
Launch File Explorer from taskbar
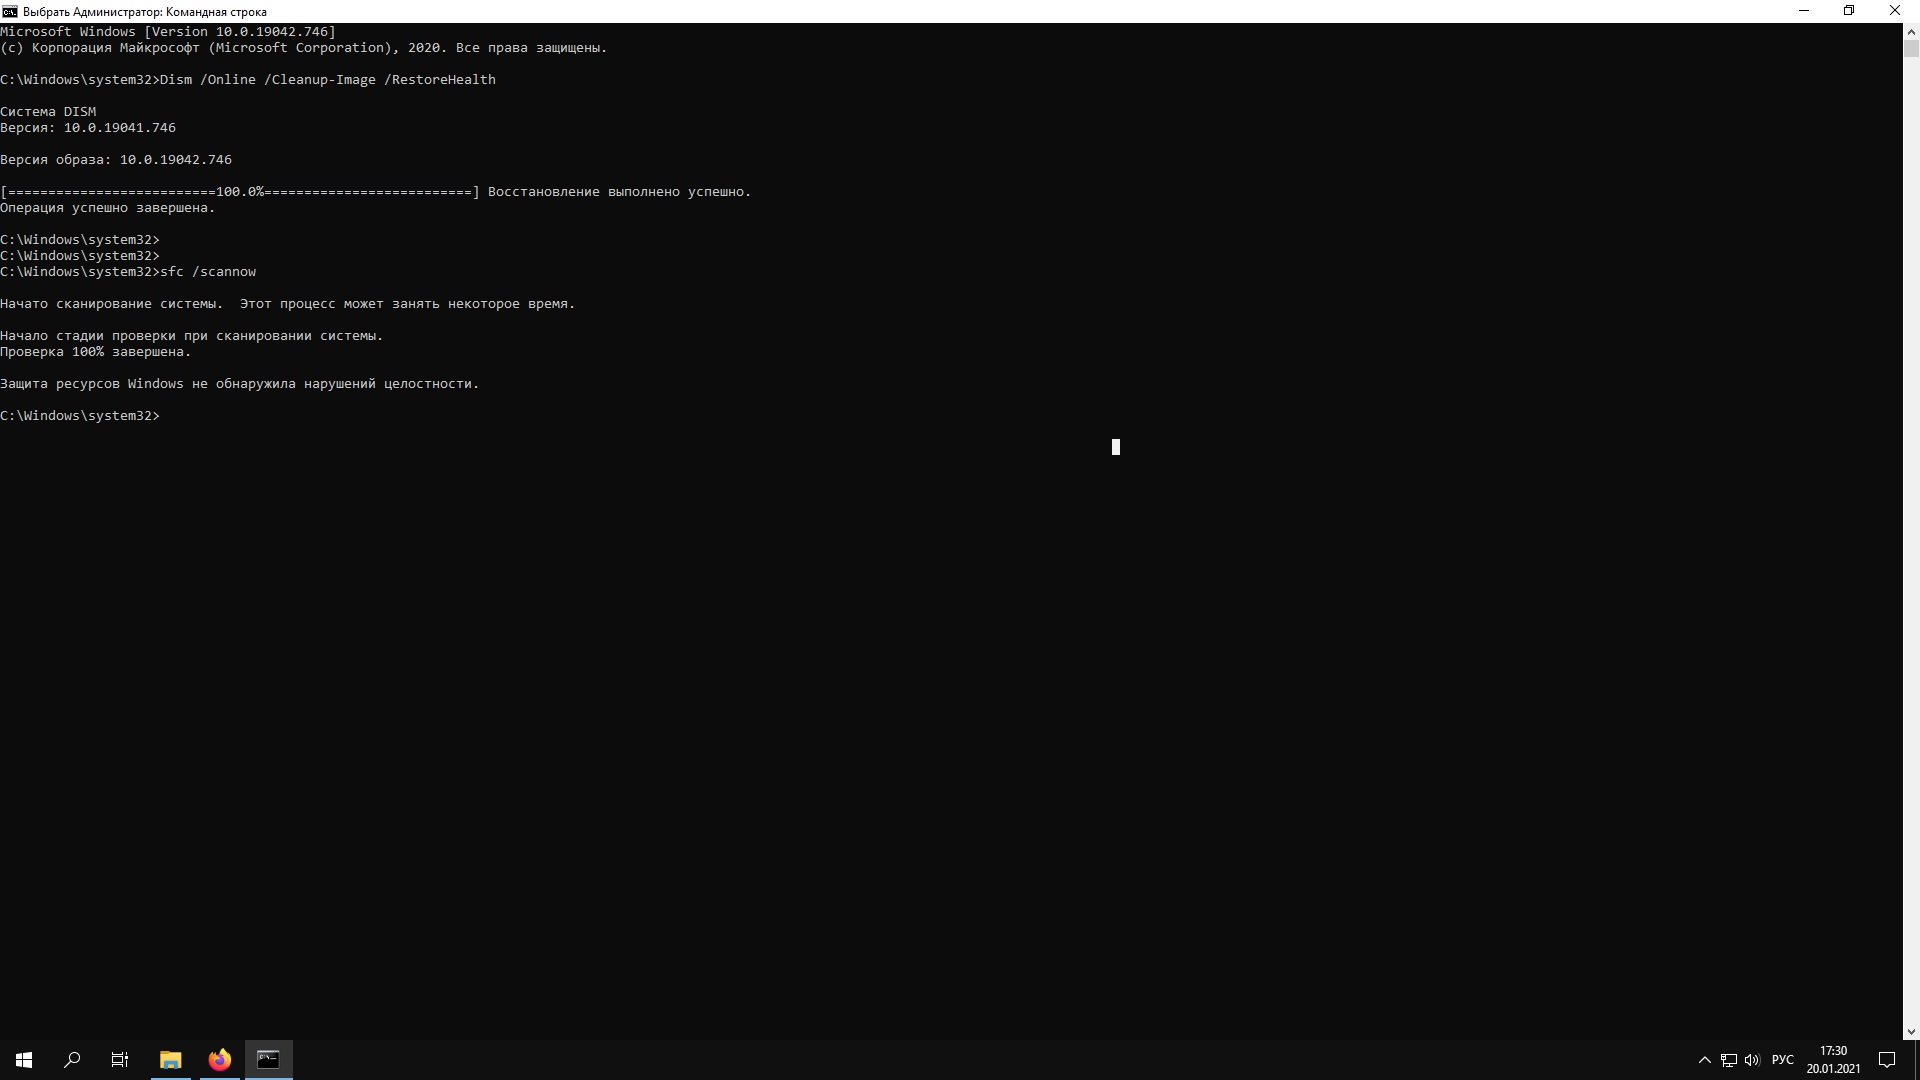171,1060
